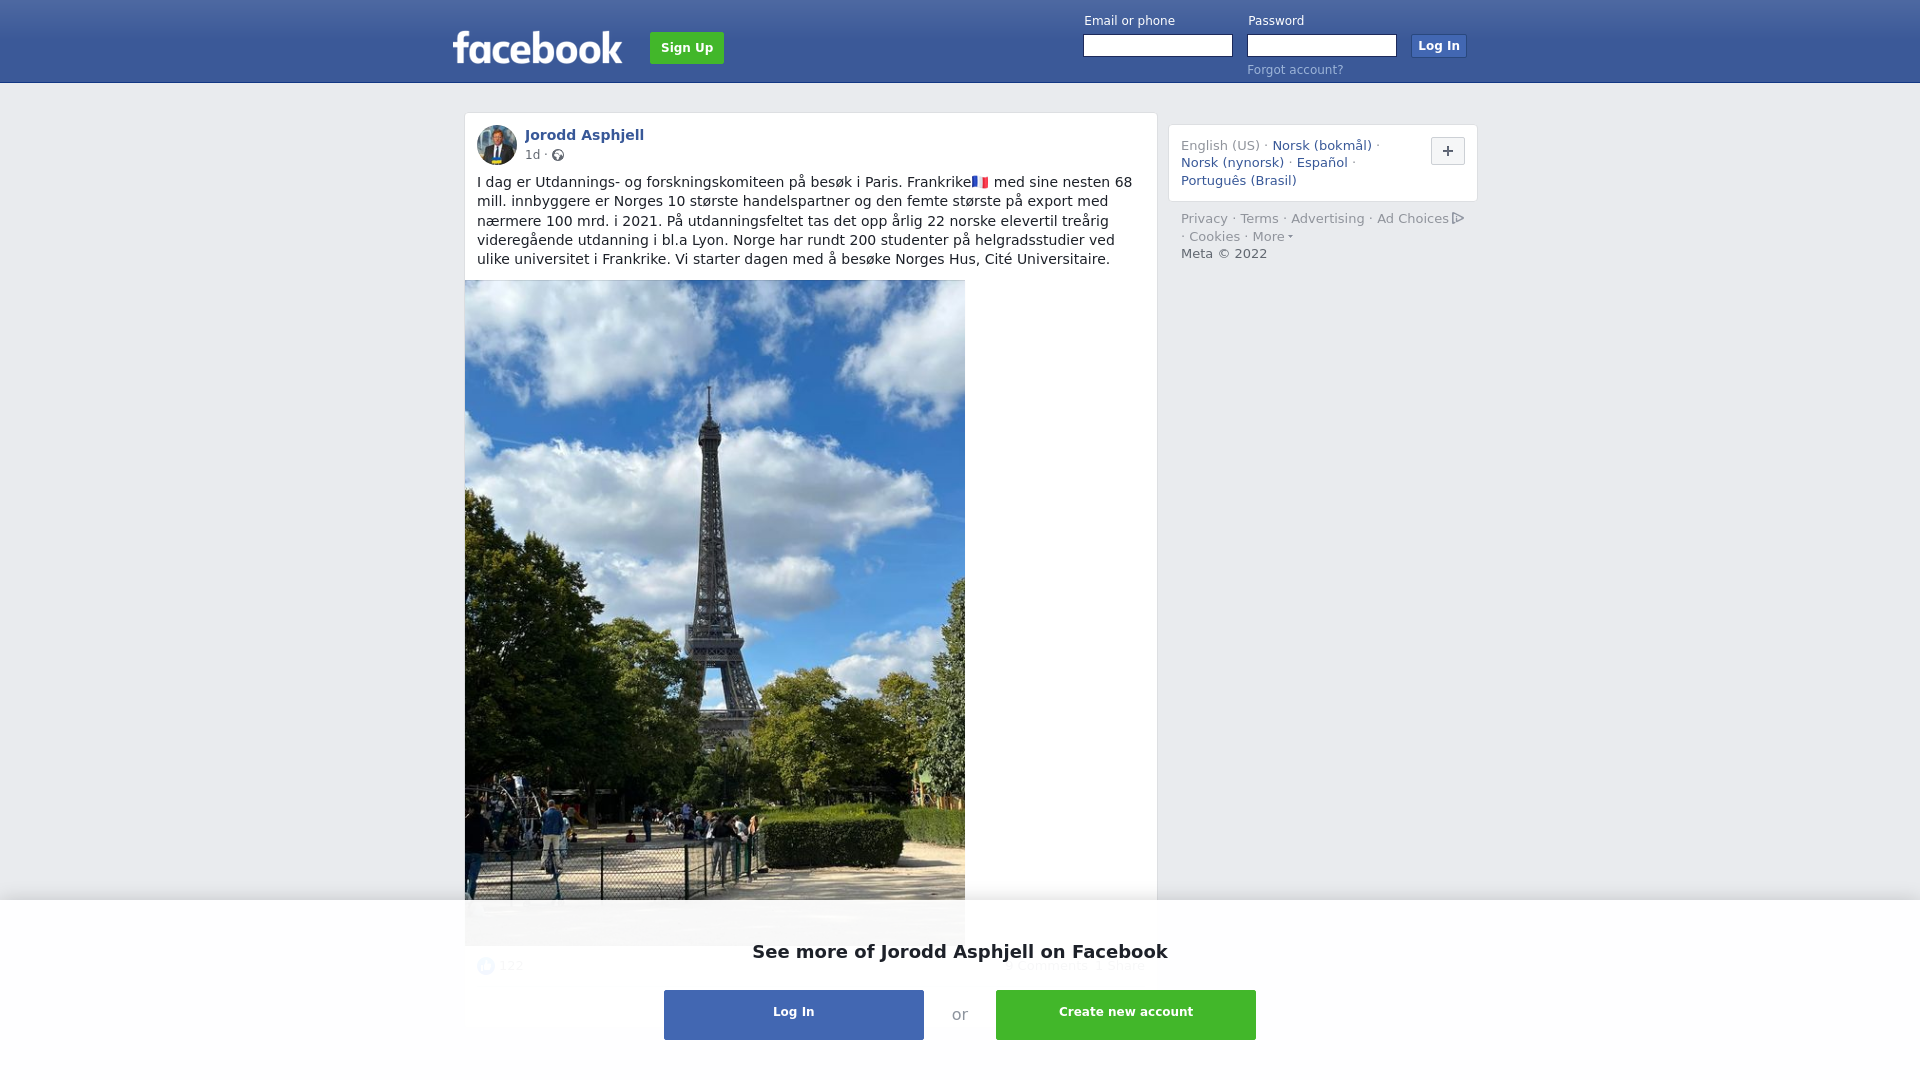The width and height of the screenshot is (1920, 1080).
Task: Expand the More footer dropdown
Action: pyautogui.click(x=1272, y=237)
